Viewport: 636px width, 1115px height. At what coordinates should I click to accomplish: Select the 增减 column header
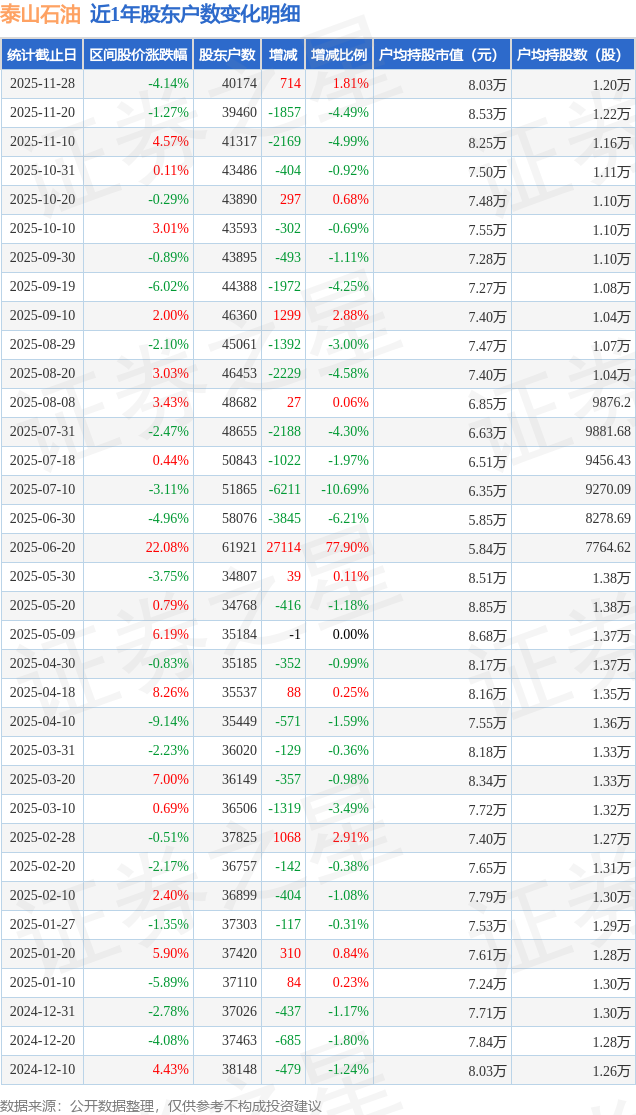tap(284, 55)
